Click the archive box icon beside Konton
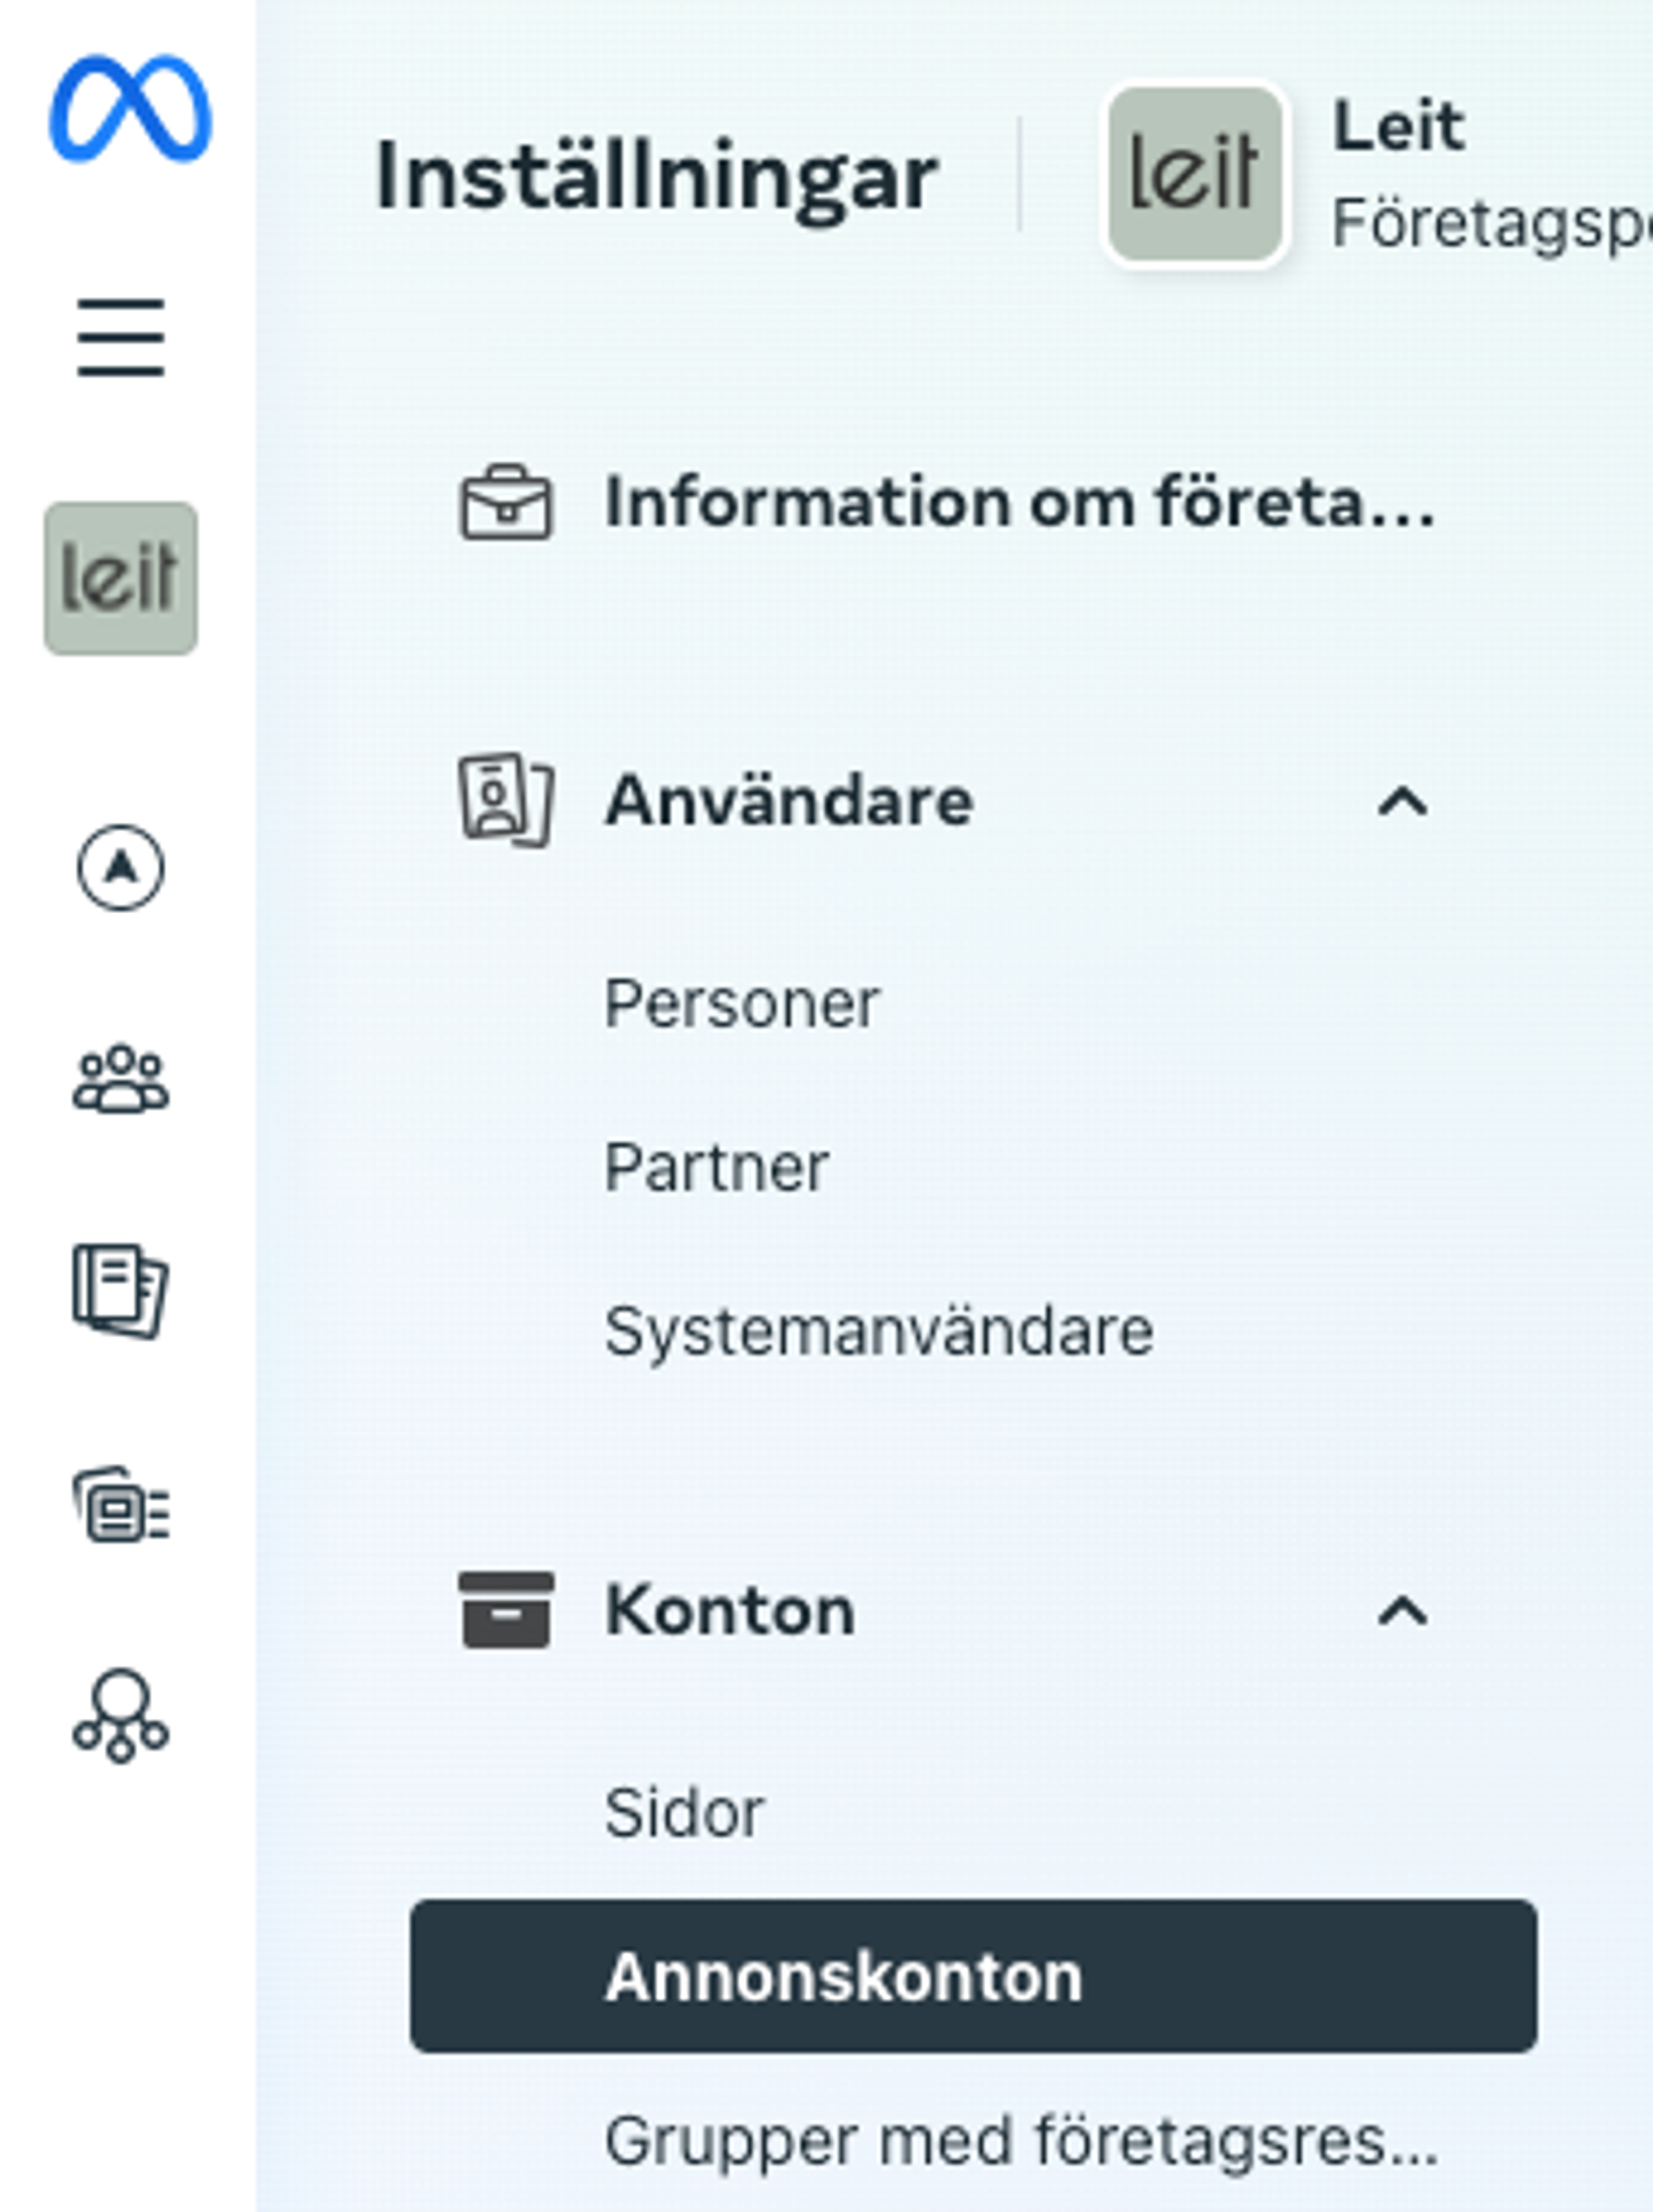 click(505, 1610)
